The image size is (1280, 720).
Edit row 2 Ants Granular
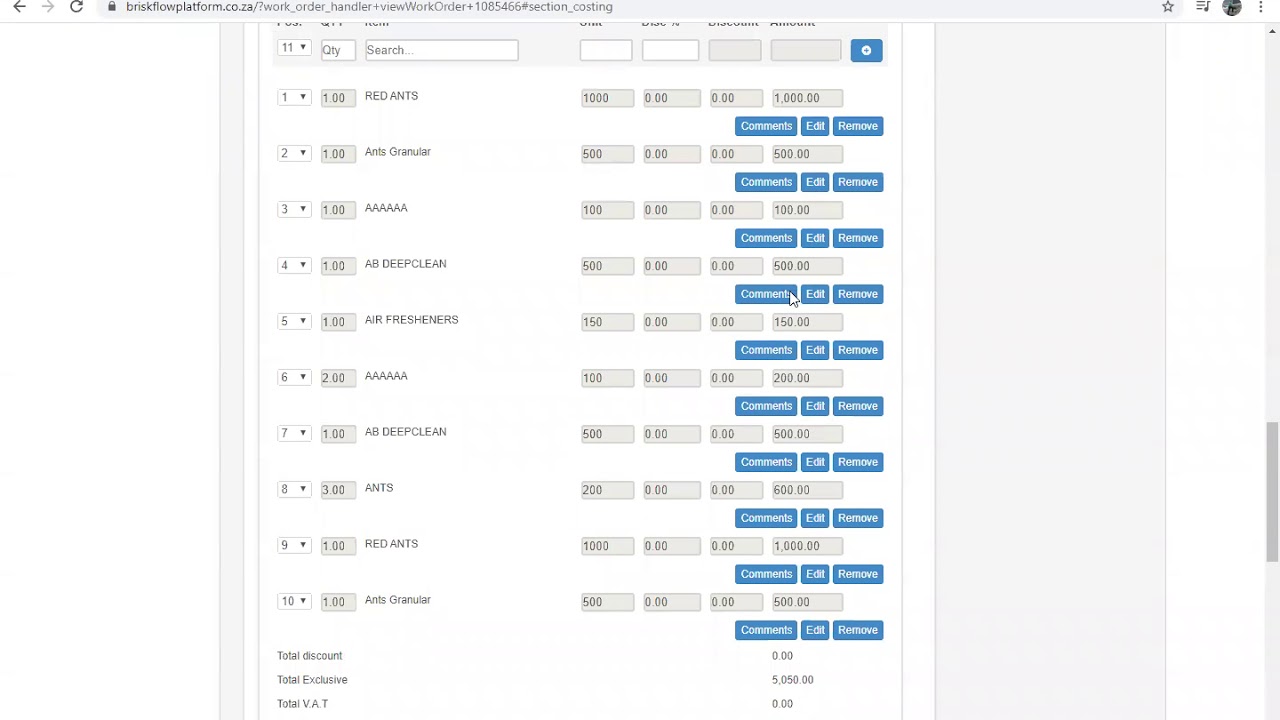point(815,182)
